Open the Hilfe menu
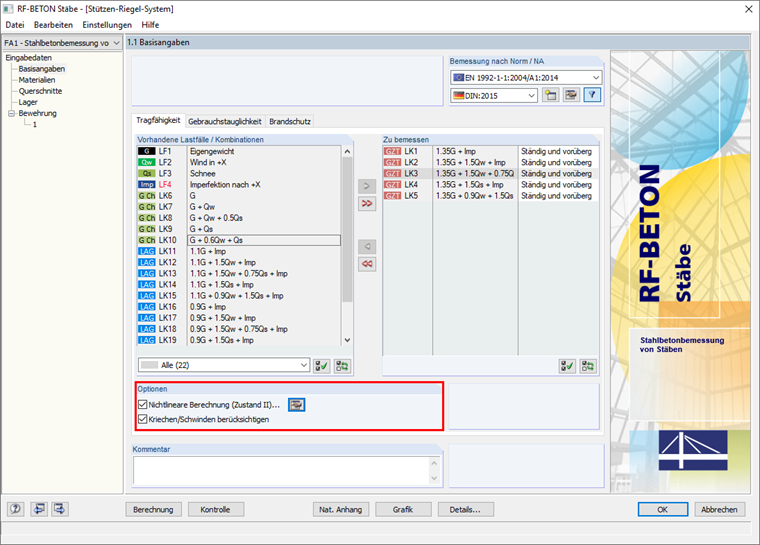This screenshot has height=545, width=760. tap(150, 25)
